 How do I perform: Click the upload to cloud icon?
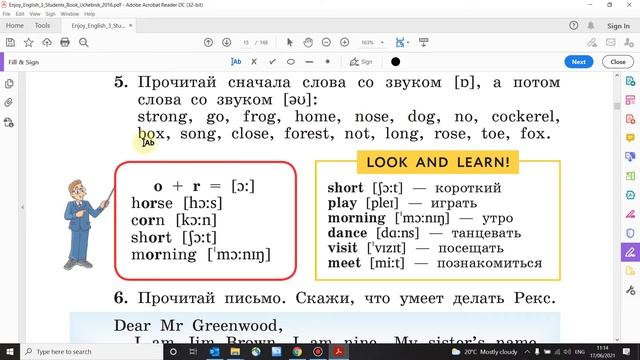[x=47, y=42]
